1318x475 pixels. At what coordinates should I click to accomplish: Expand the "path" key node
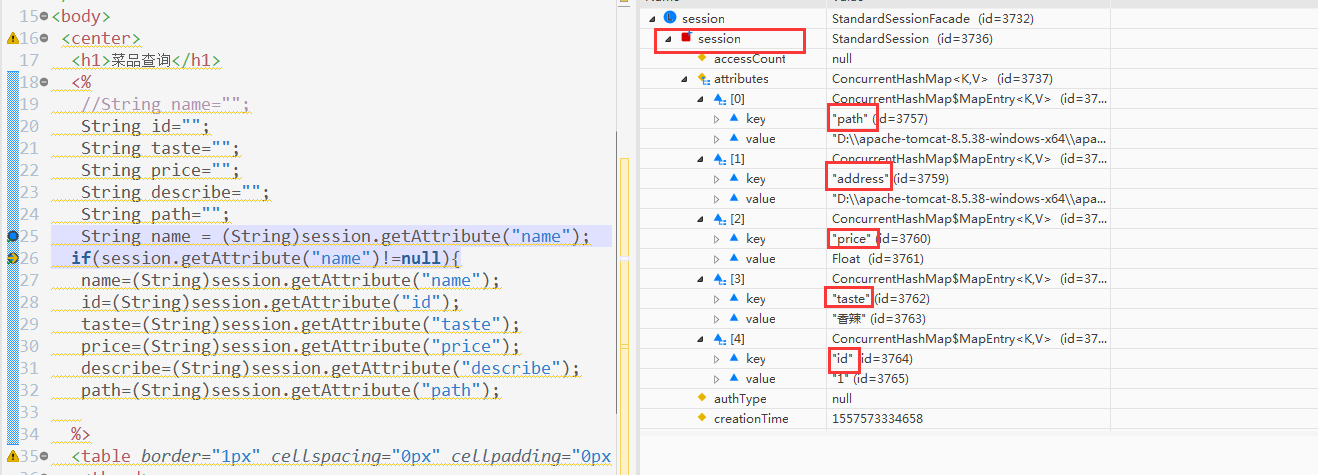(717, 118)
